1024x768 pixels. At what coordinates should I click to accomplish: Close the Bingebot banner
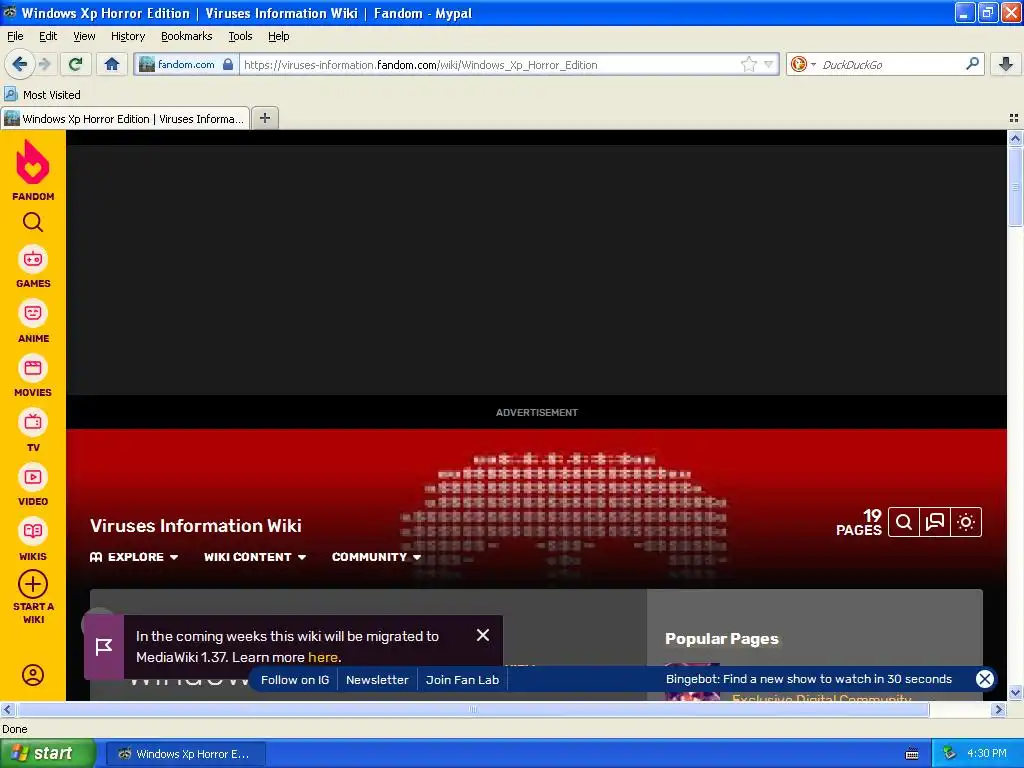985,679
